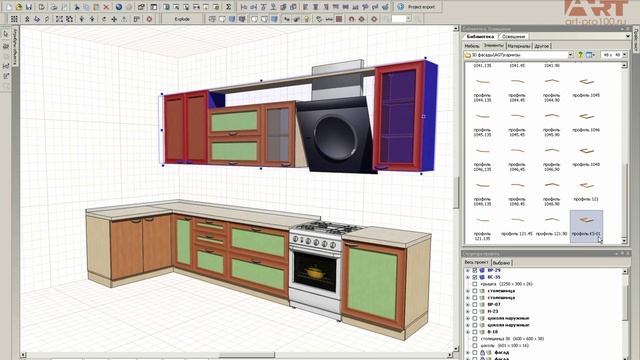
Task: Open the 'Другое' library tab
Action: (542, 46)
